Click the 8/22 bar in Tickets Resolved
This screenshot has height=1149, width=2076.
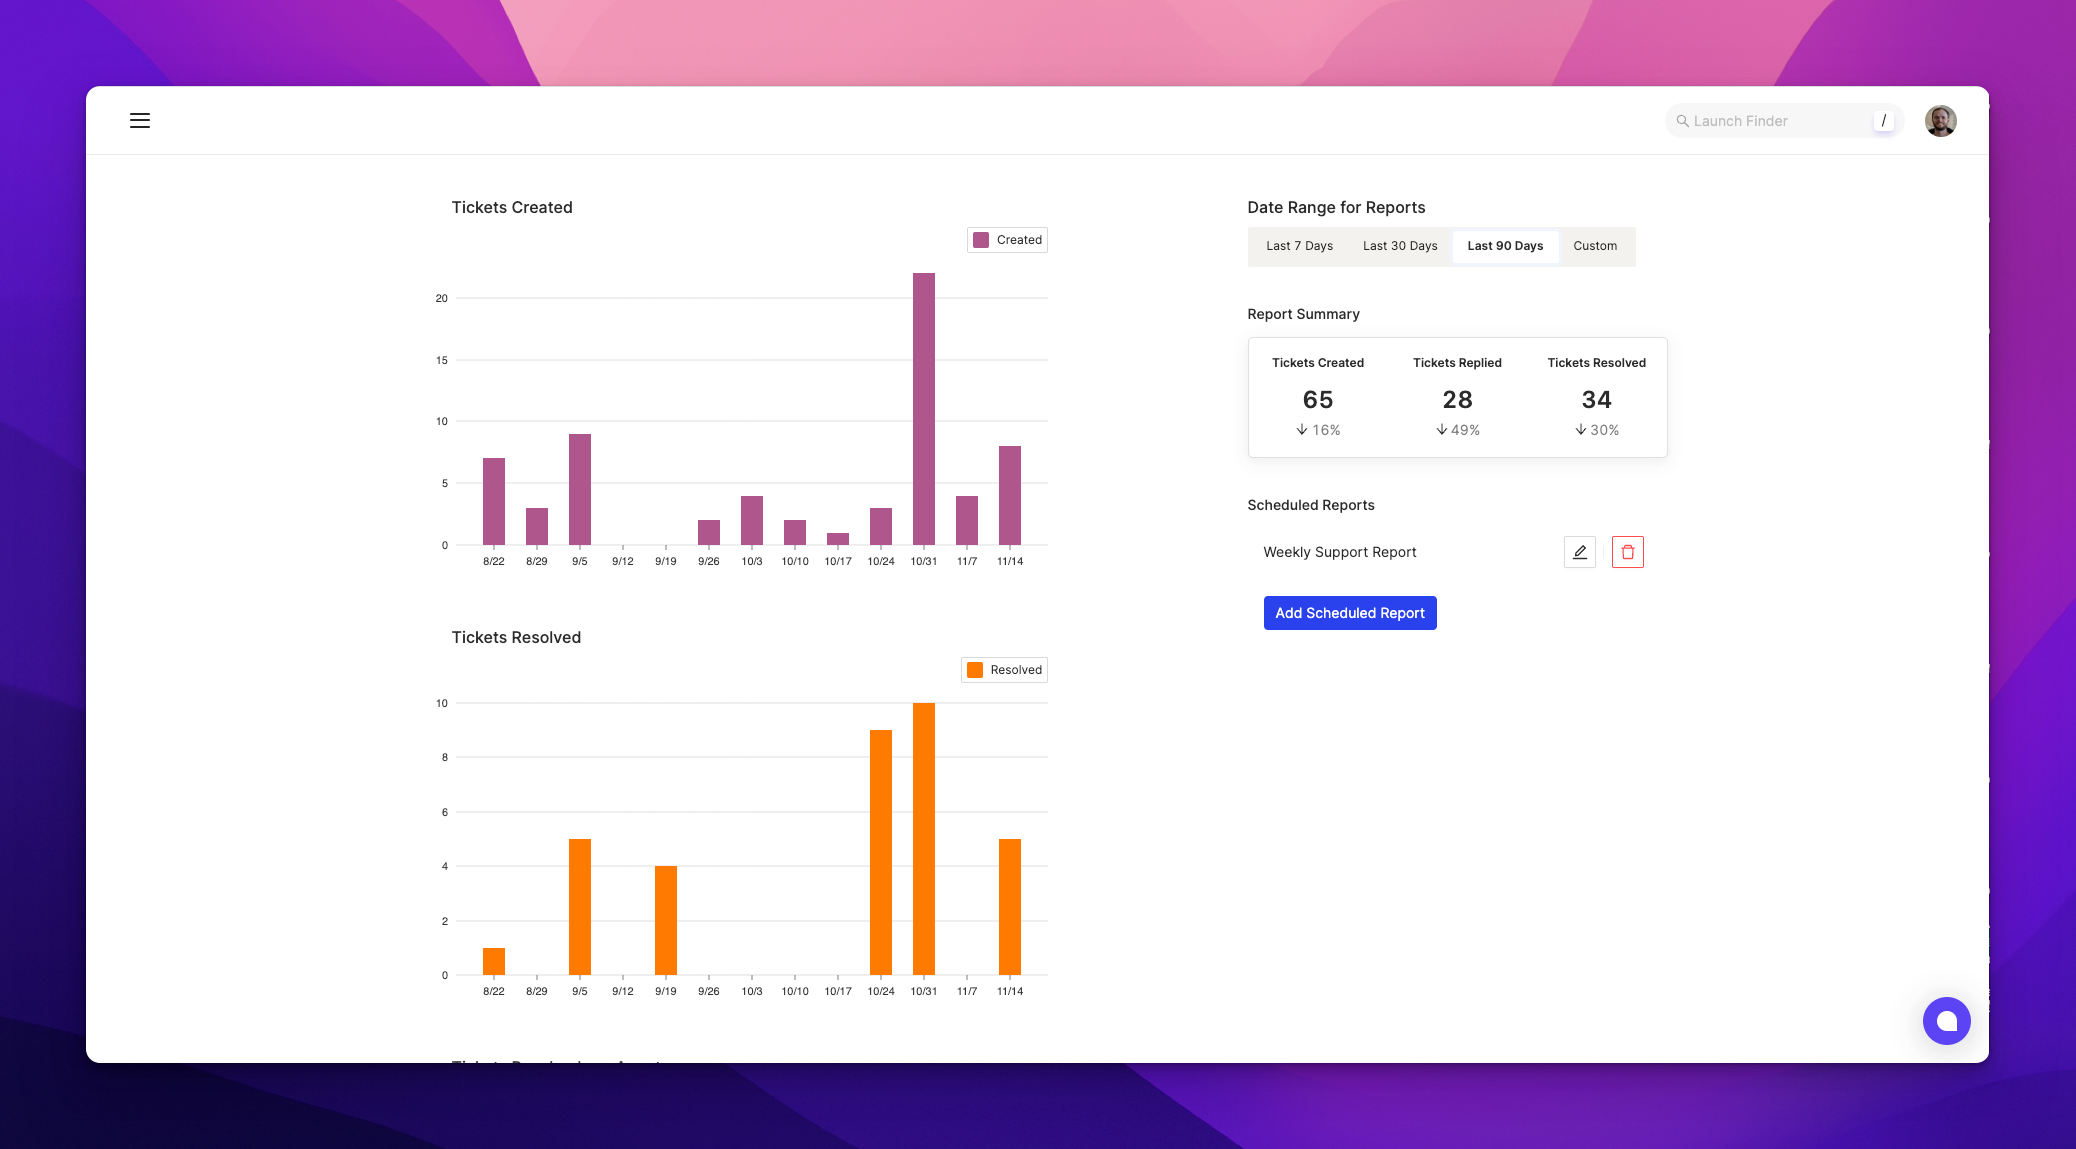[x=493, y=961]
